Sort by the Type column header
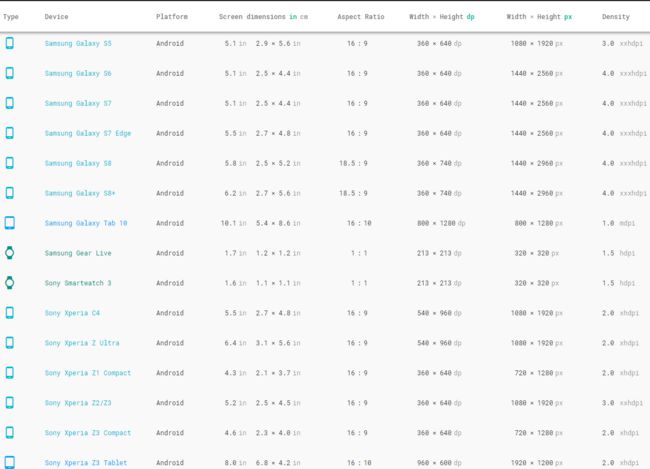 pos(11,17)
